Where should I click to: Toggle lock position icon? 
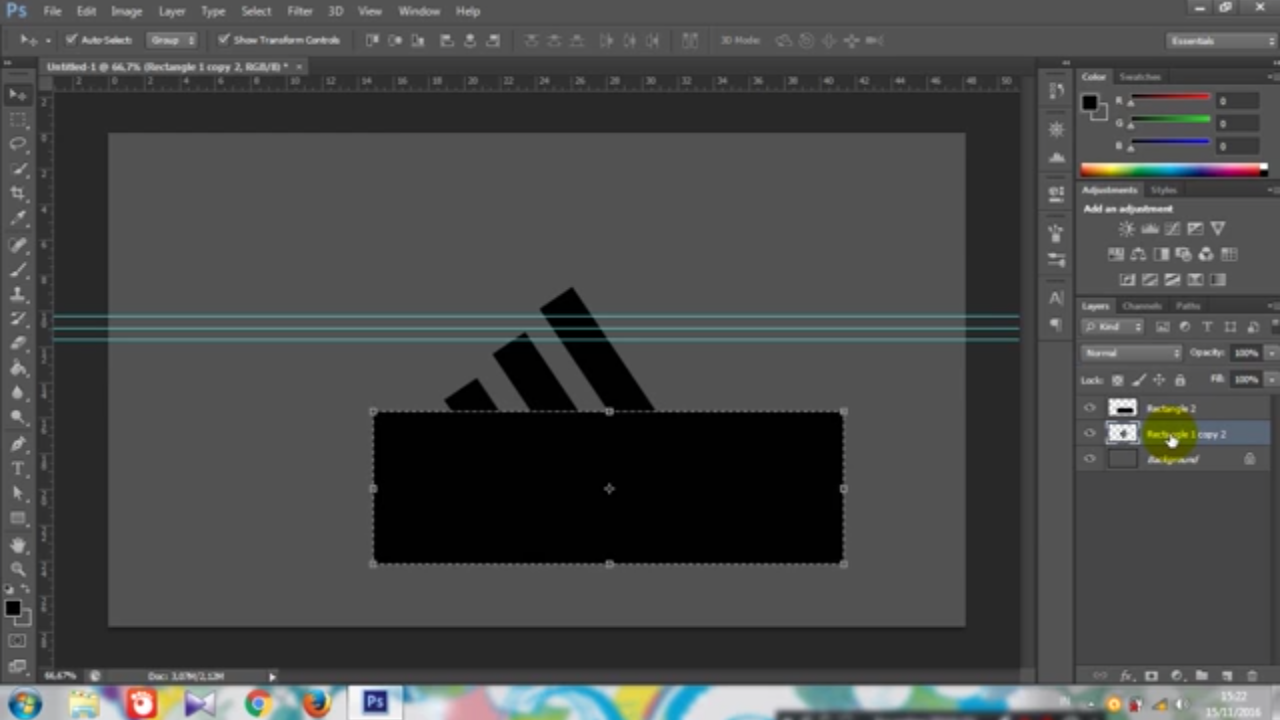coord(1159,380)
